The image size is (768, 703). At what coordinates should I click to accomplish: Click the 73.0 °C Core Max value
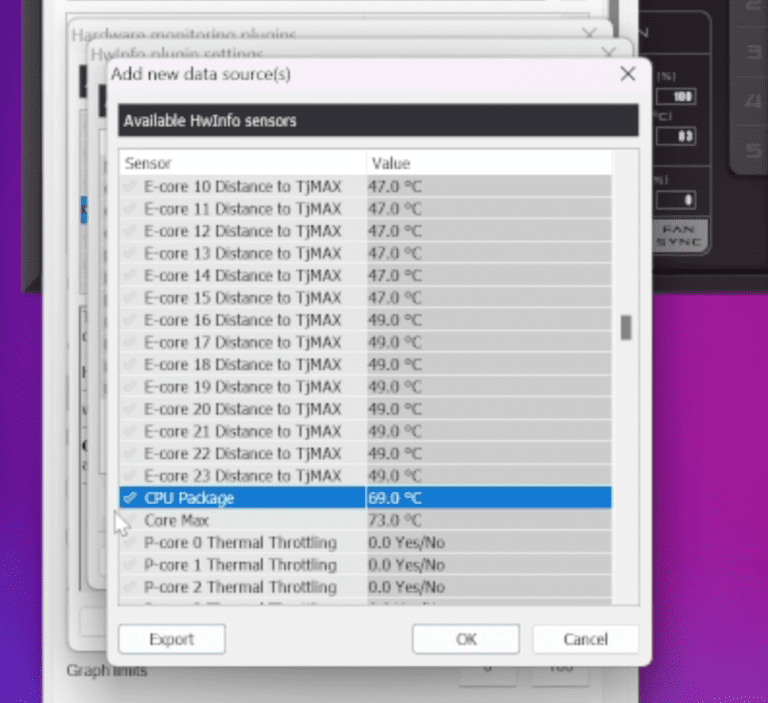tap(395, 520)
